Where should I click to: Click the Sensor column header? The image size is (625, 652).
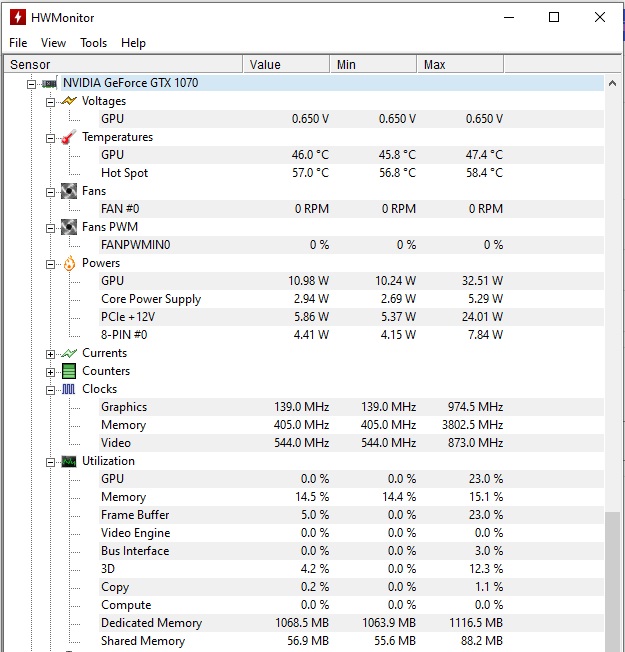click(x=124, y=64)
